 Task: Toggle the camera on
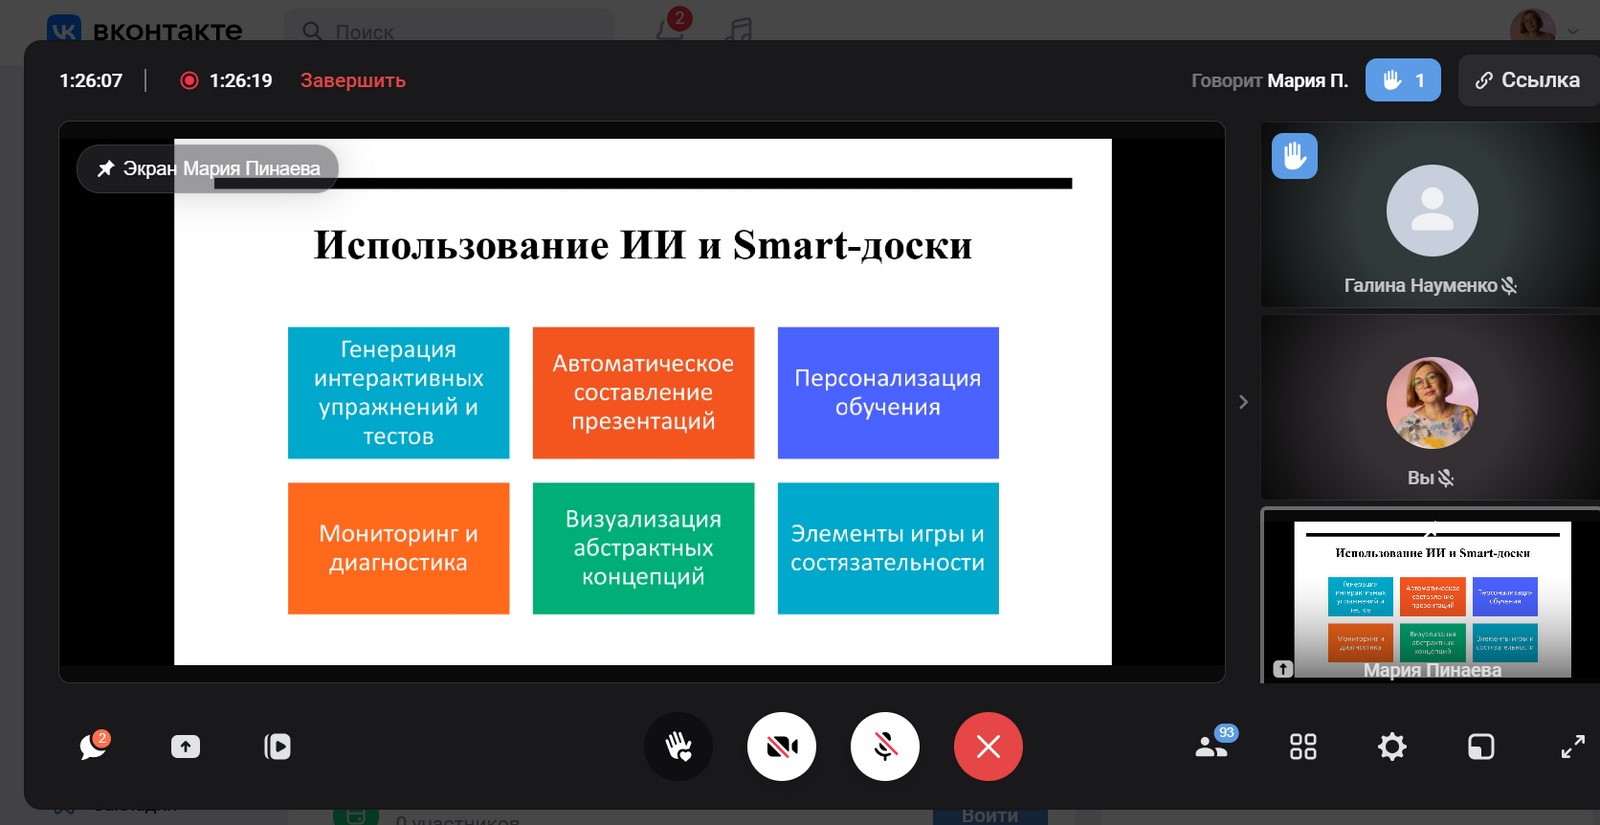coord(781,746)
